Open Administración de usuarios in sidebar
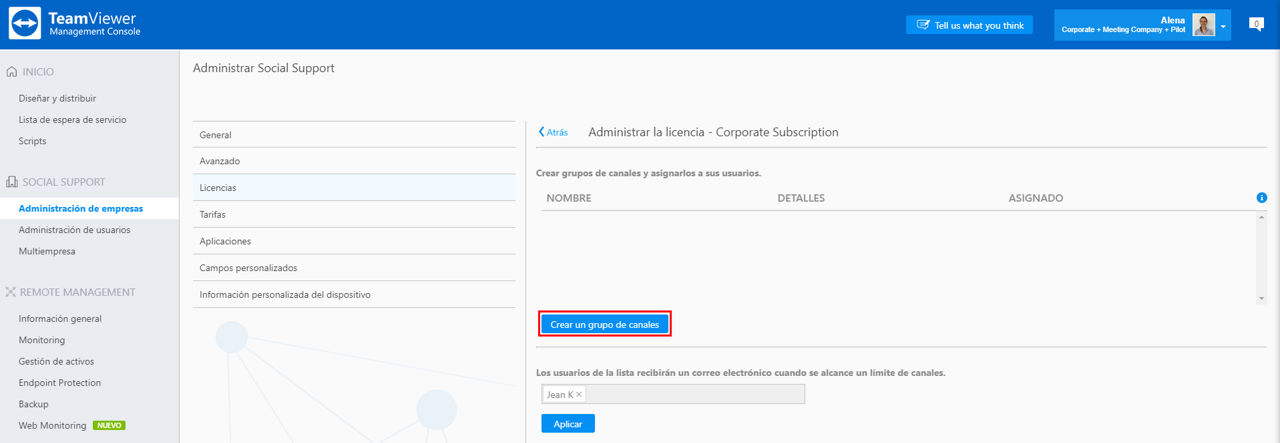Screen dimensions: 1280x443 pos(74,230)
